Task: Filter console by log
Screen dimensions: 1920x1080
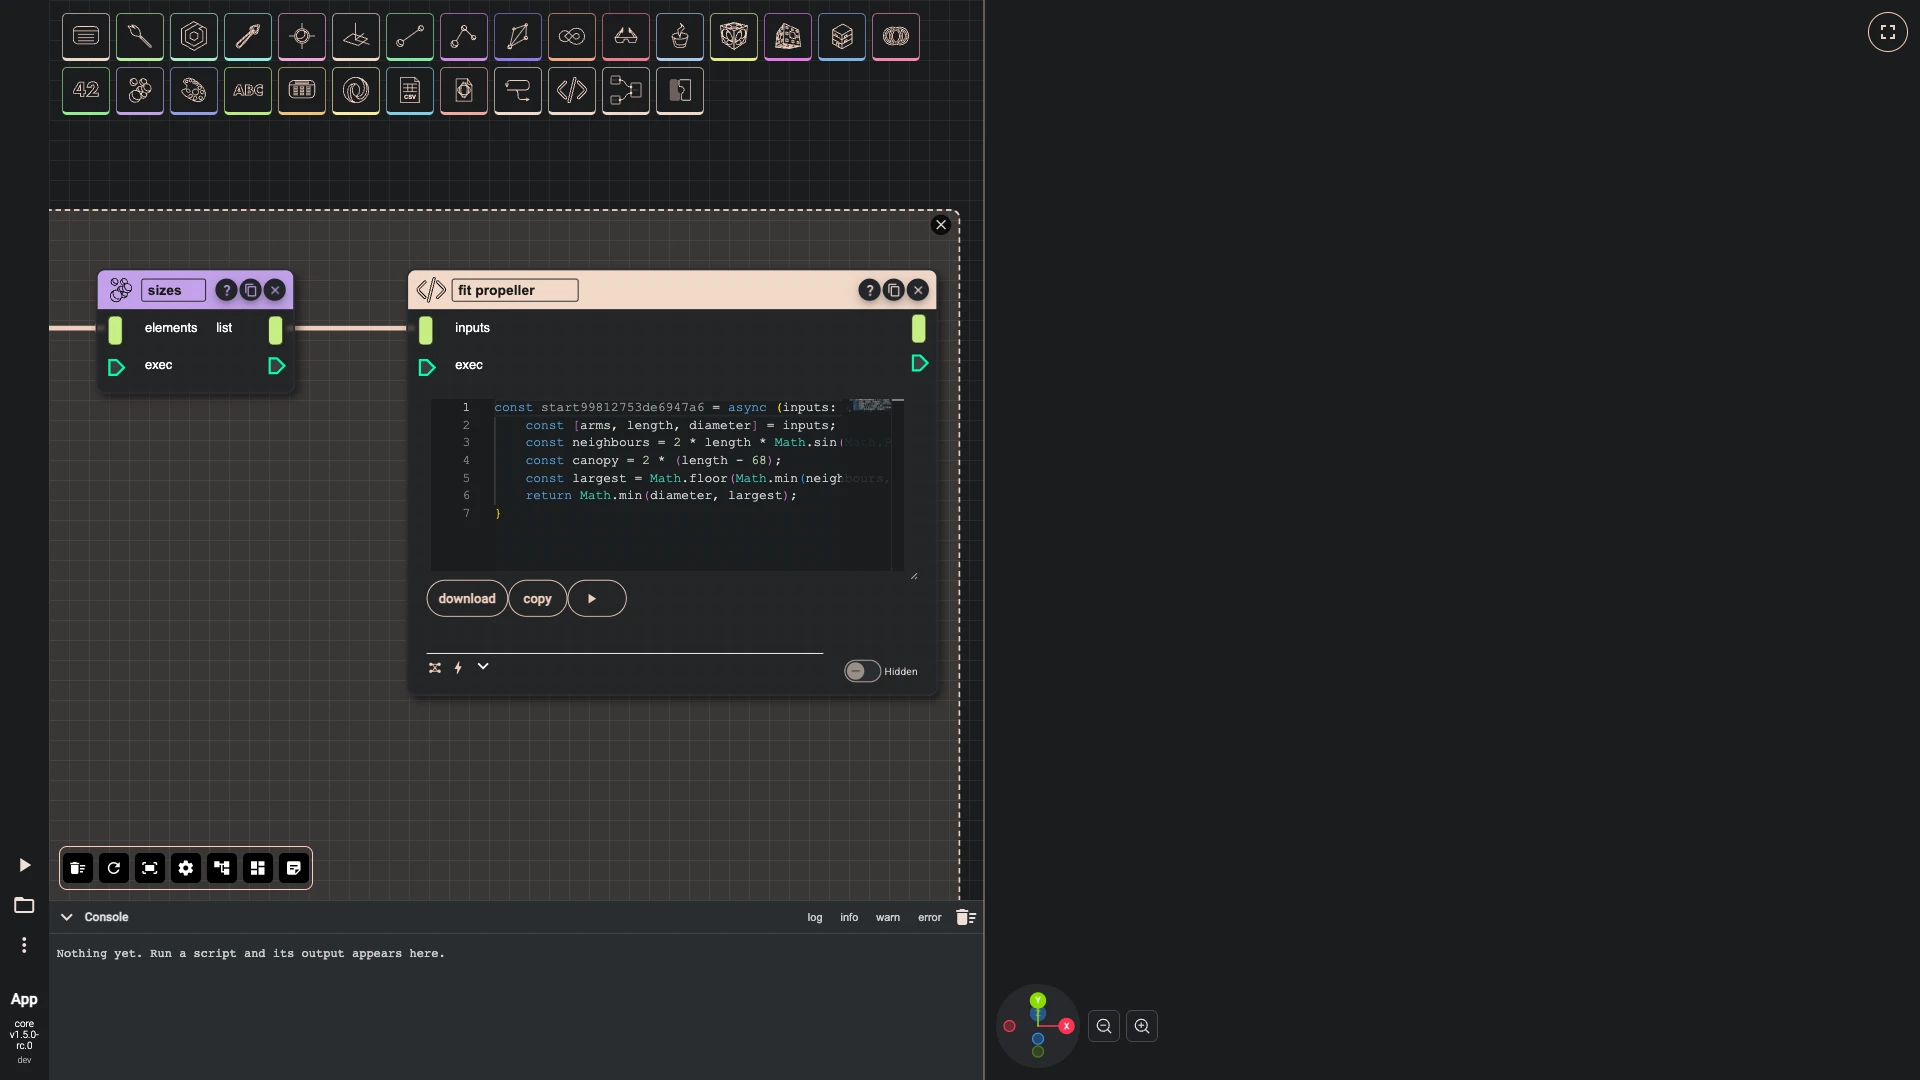Action: (815, 917)
